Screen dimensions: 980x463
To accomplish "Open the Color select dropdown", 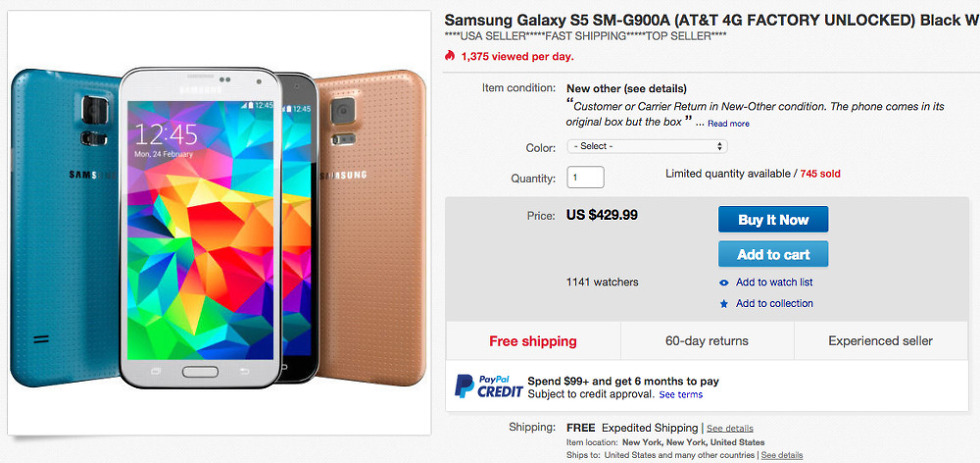I will (x=646, y=146).
